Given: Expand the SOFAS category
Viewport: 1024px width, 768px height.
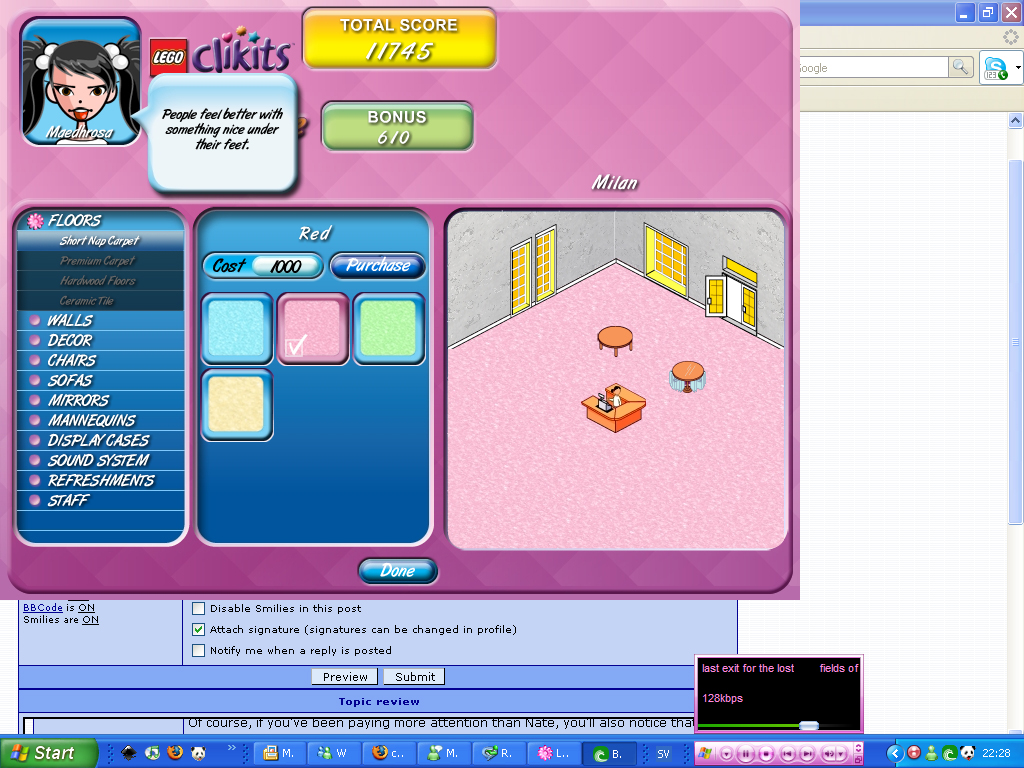Looking at the screenshot, I should (101, 381).
